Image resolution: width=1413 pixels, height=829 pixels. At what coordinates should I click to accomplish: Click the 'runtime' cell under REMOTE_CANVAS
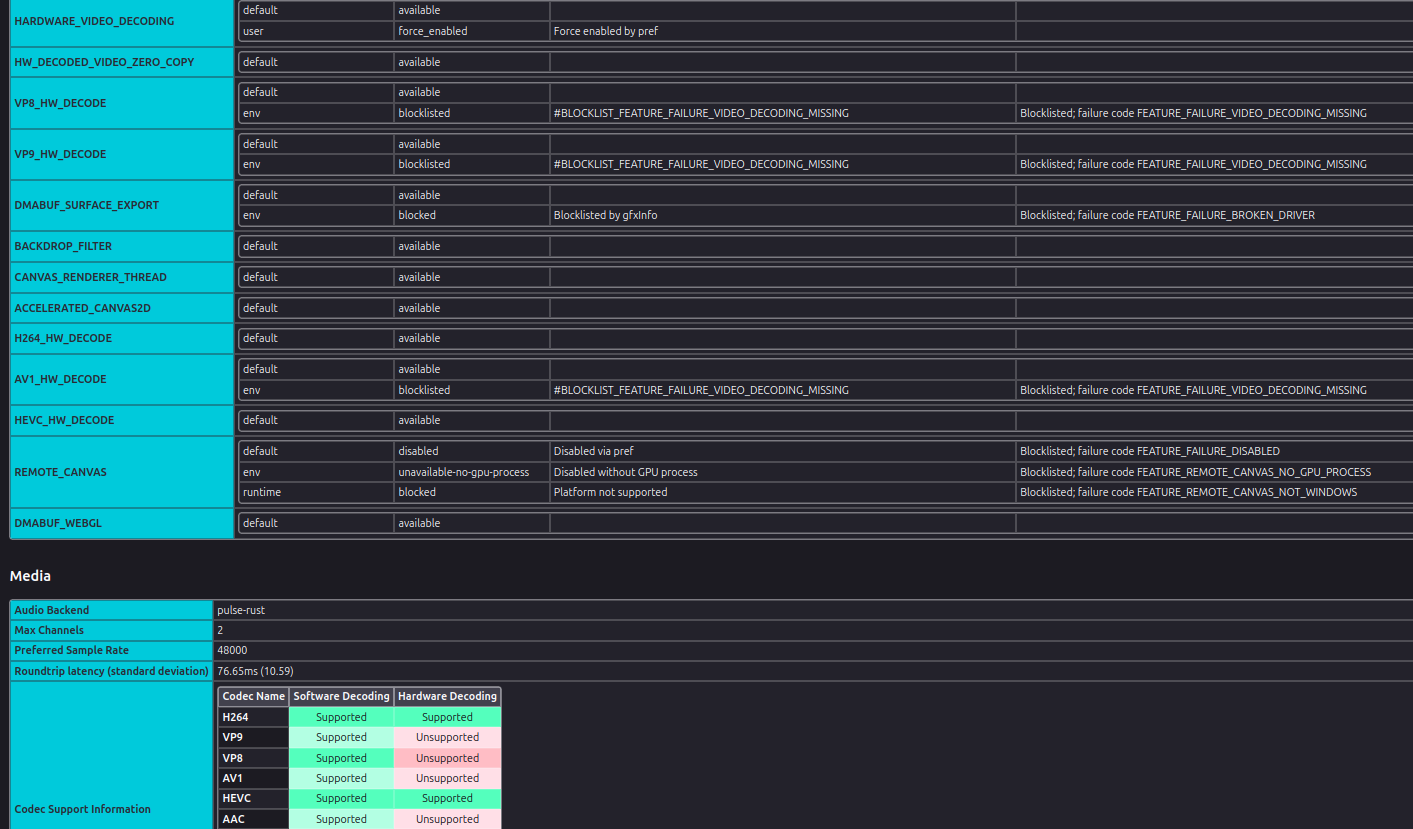tap(315, 492)
